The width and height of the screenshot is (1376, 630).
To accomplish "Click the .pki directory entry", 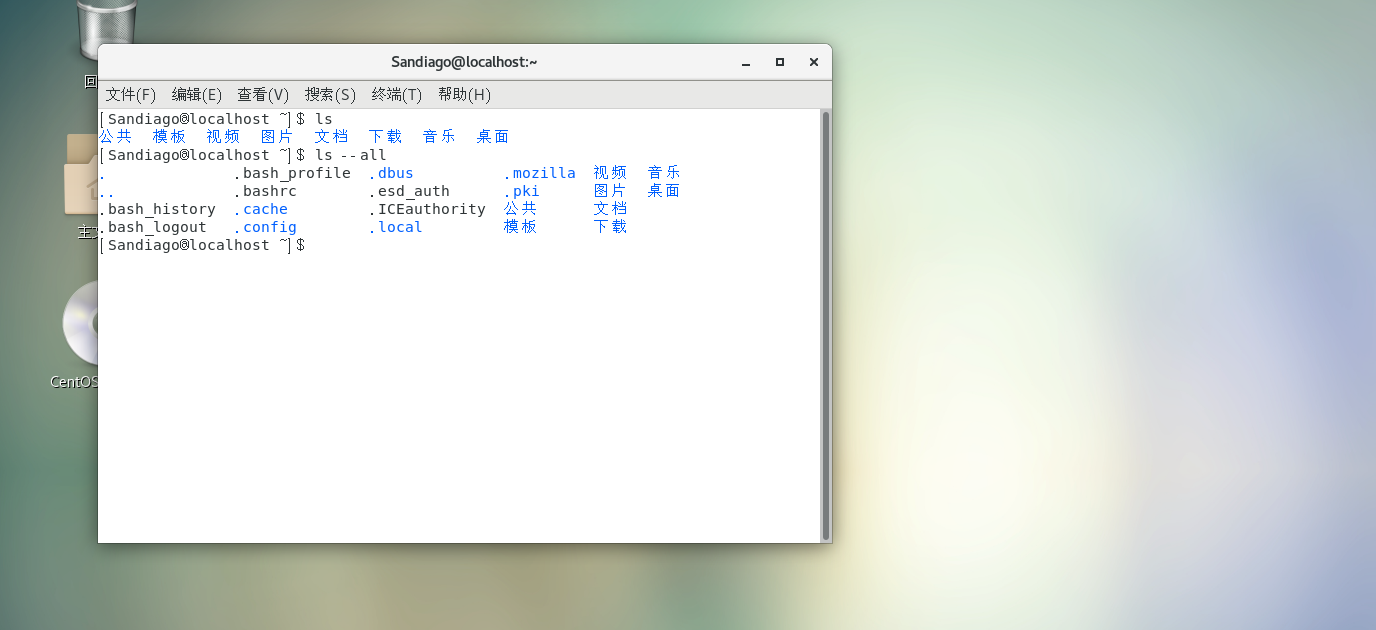I will pos(522,191).
